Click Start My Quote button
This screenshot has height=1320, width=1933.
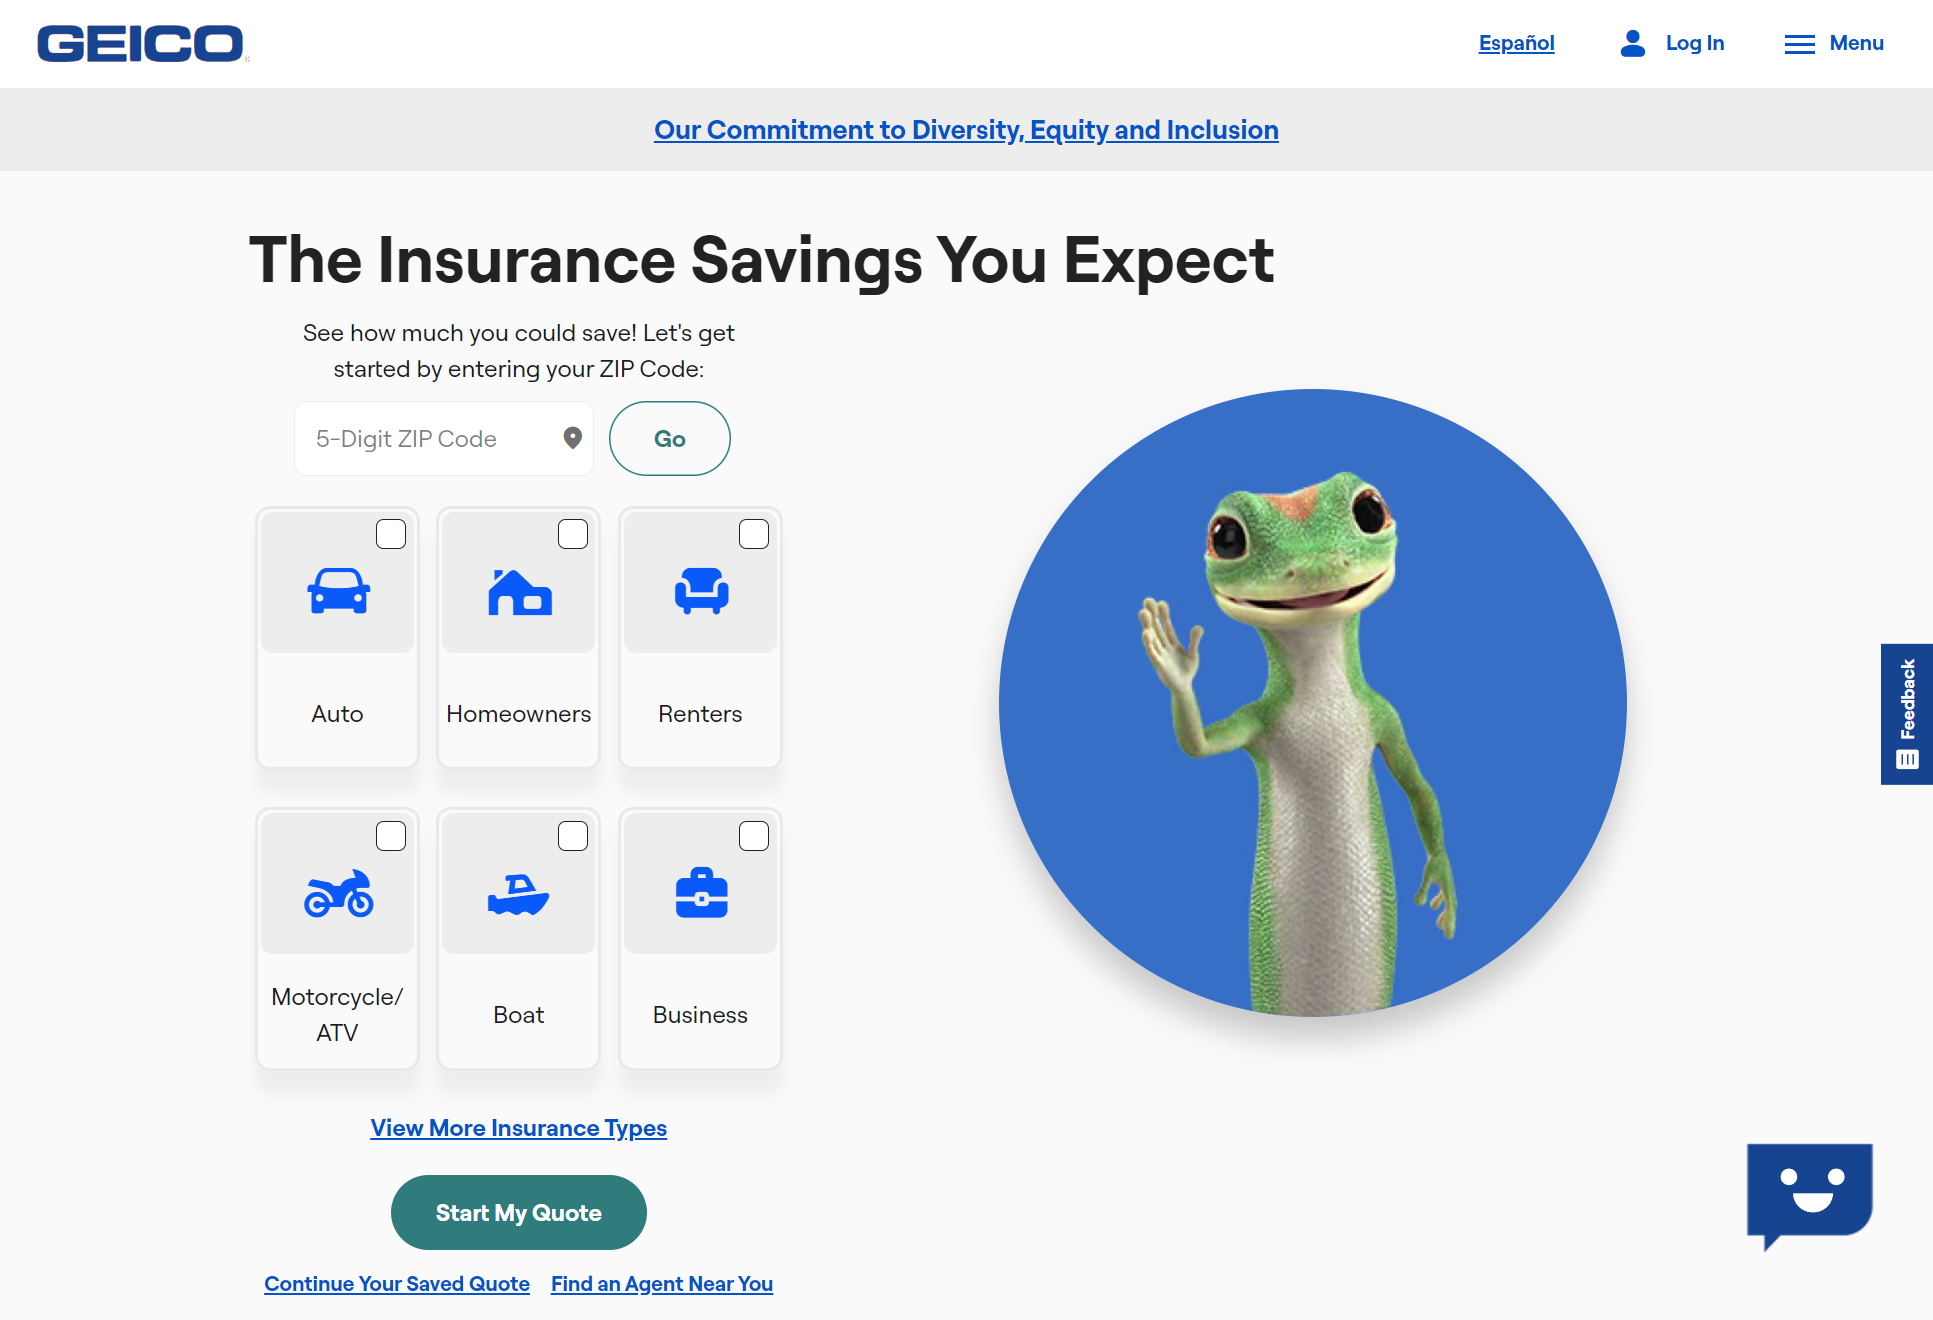[519, 1211]
